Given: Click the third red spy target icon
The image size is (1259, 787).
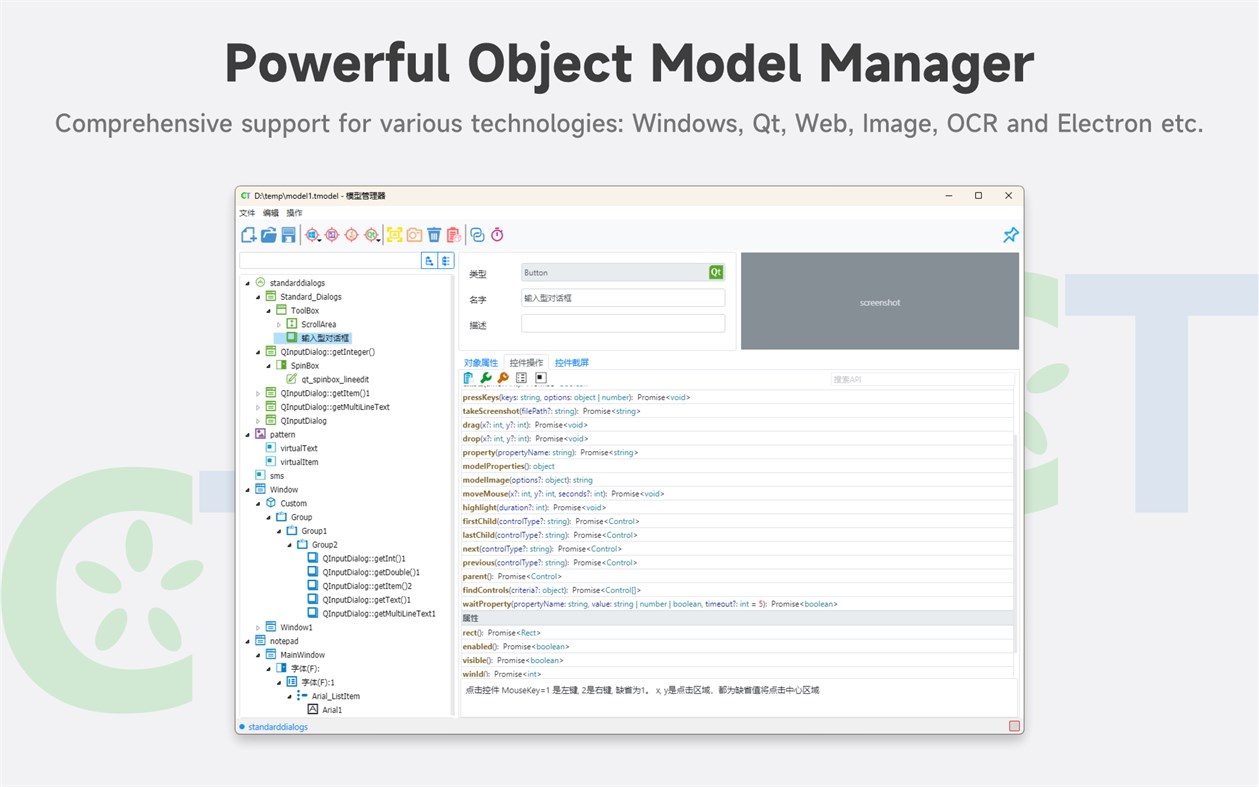Looking at the screenshot, I should [x=351, y=235].
